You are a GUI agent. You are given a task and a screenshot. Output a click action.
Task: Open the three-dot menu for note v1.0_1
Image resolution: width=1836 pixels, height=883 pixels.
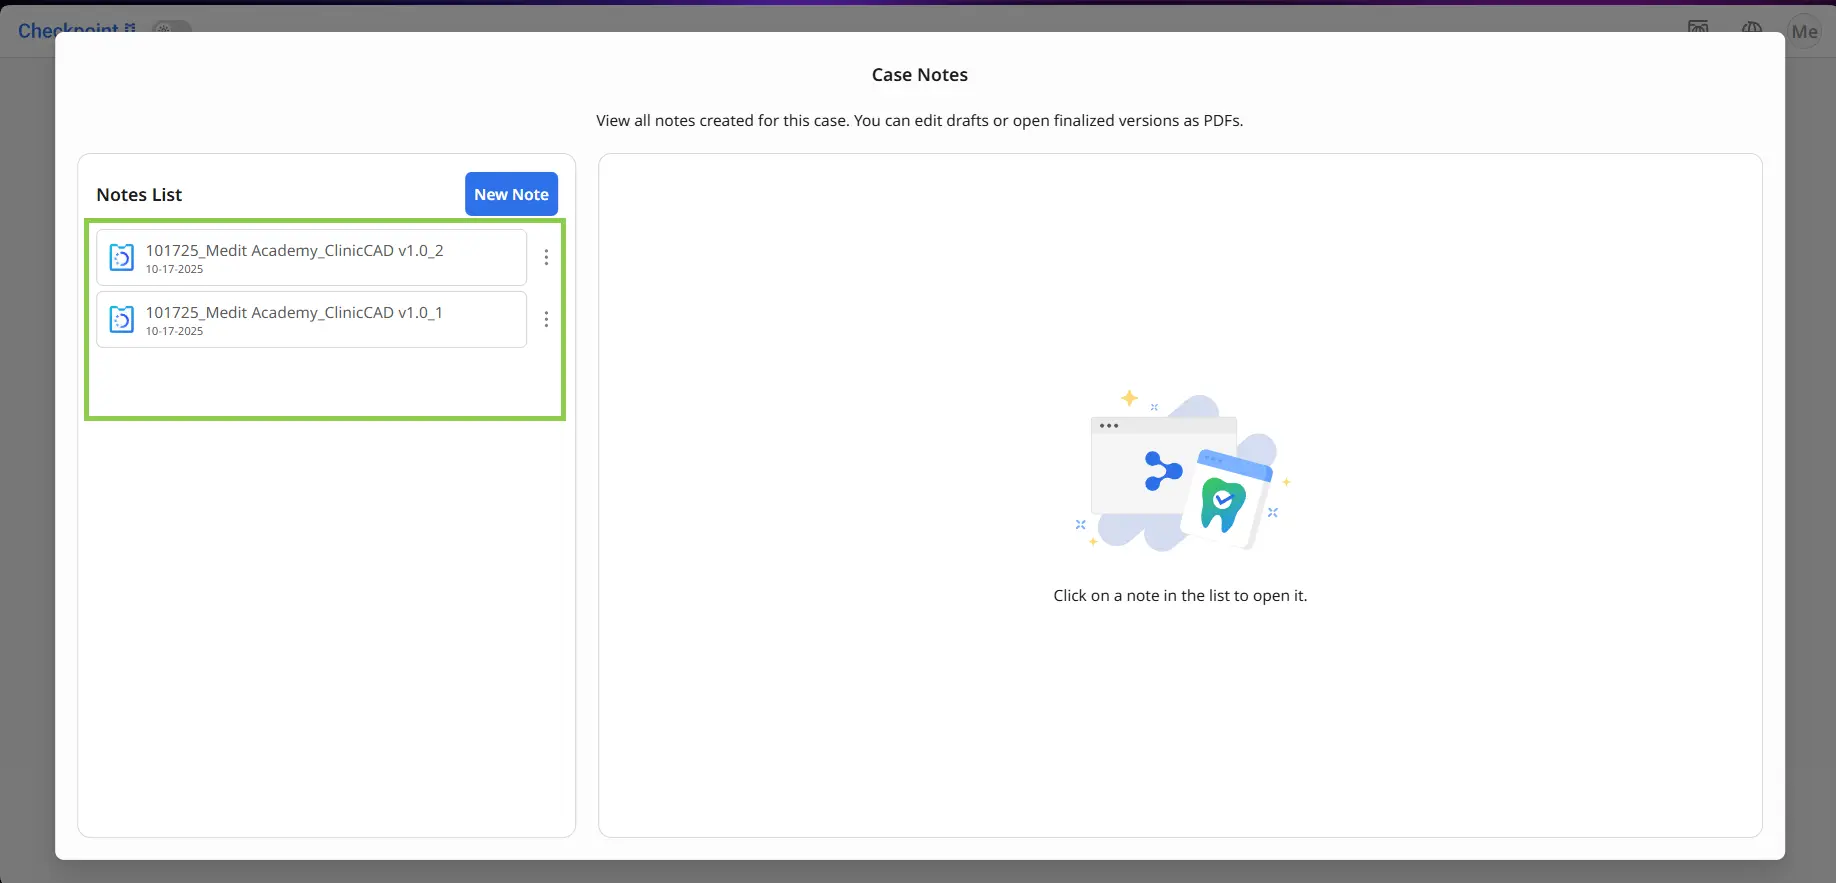546,320
